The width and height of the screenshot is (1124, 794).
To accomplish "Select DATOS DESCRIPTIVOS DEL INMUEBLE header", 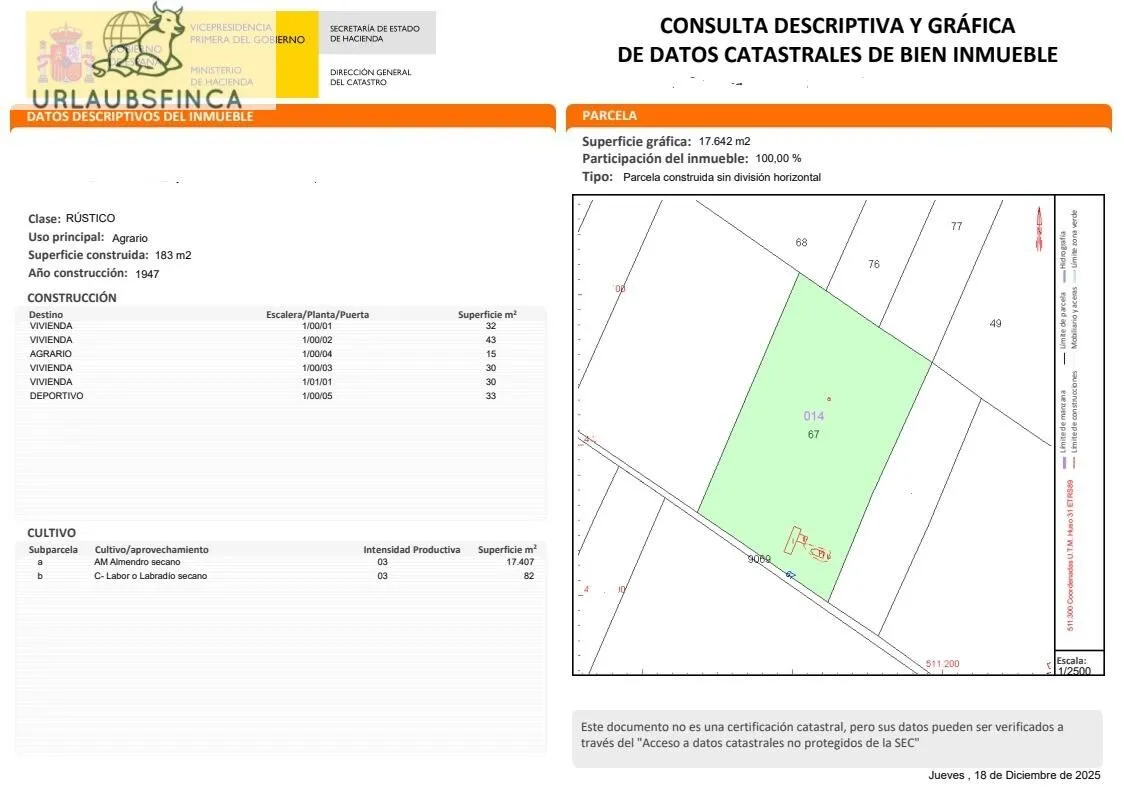I will [140, 117].
